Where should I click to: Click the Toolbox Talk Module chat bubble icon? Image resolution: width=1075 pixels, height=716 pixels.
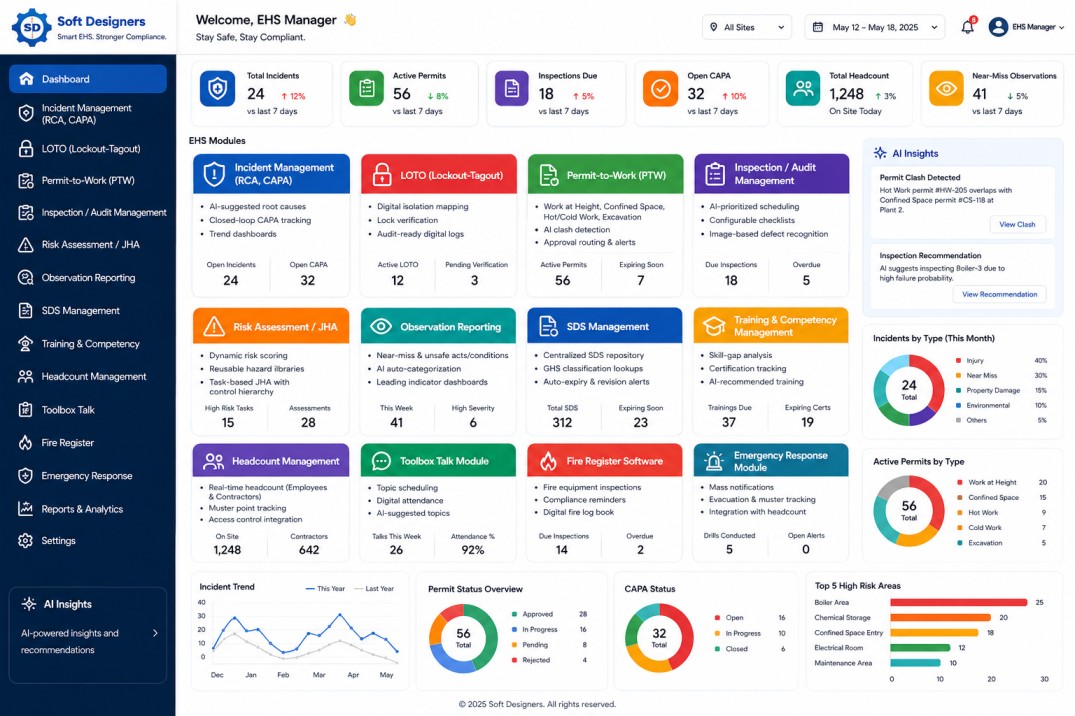click(381, 461)
